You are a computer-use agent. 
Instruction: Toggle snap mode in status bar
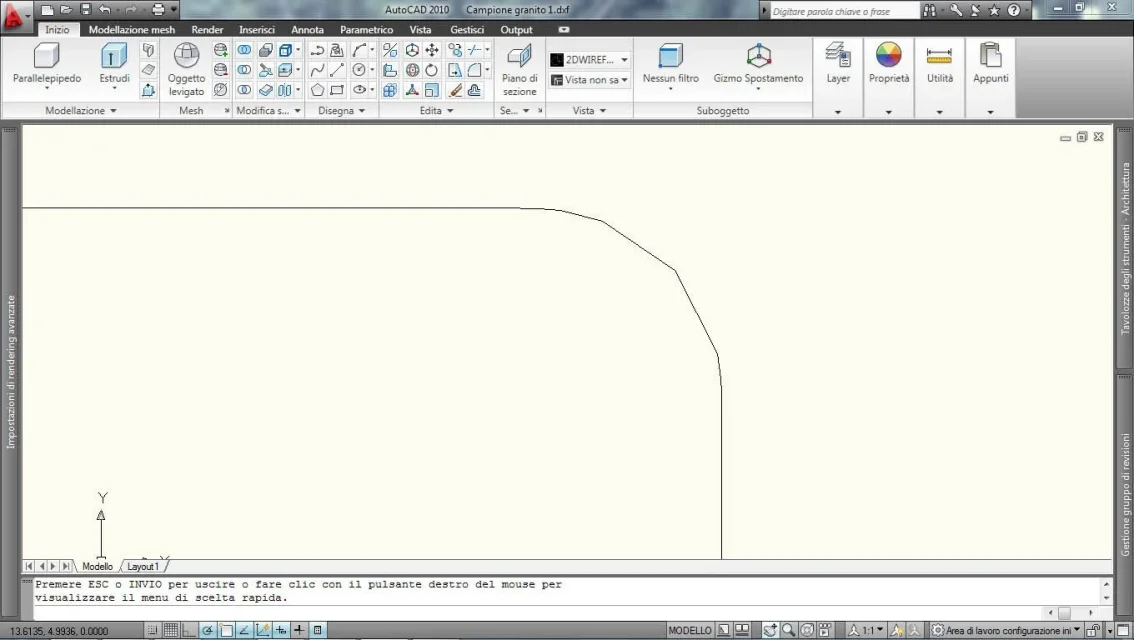click(152, 631)
